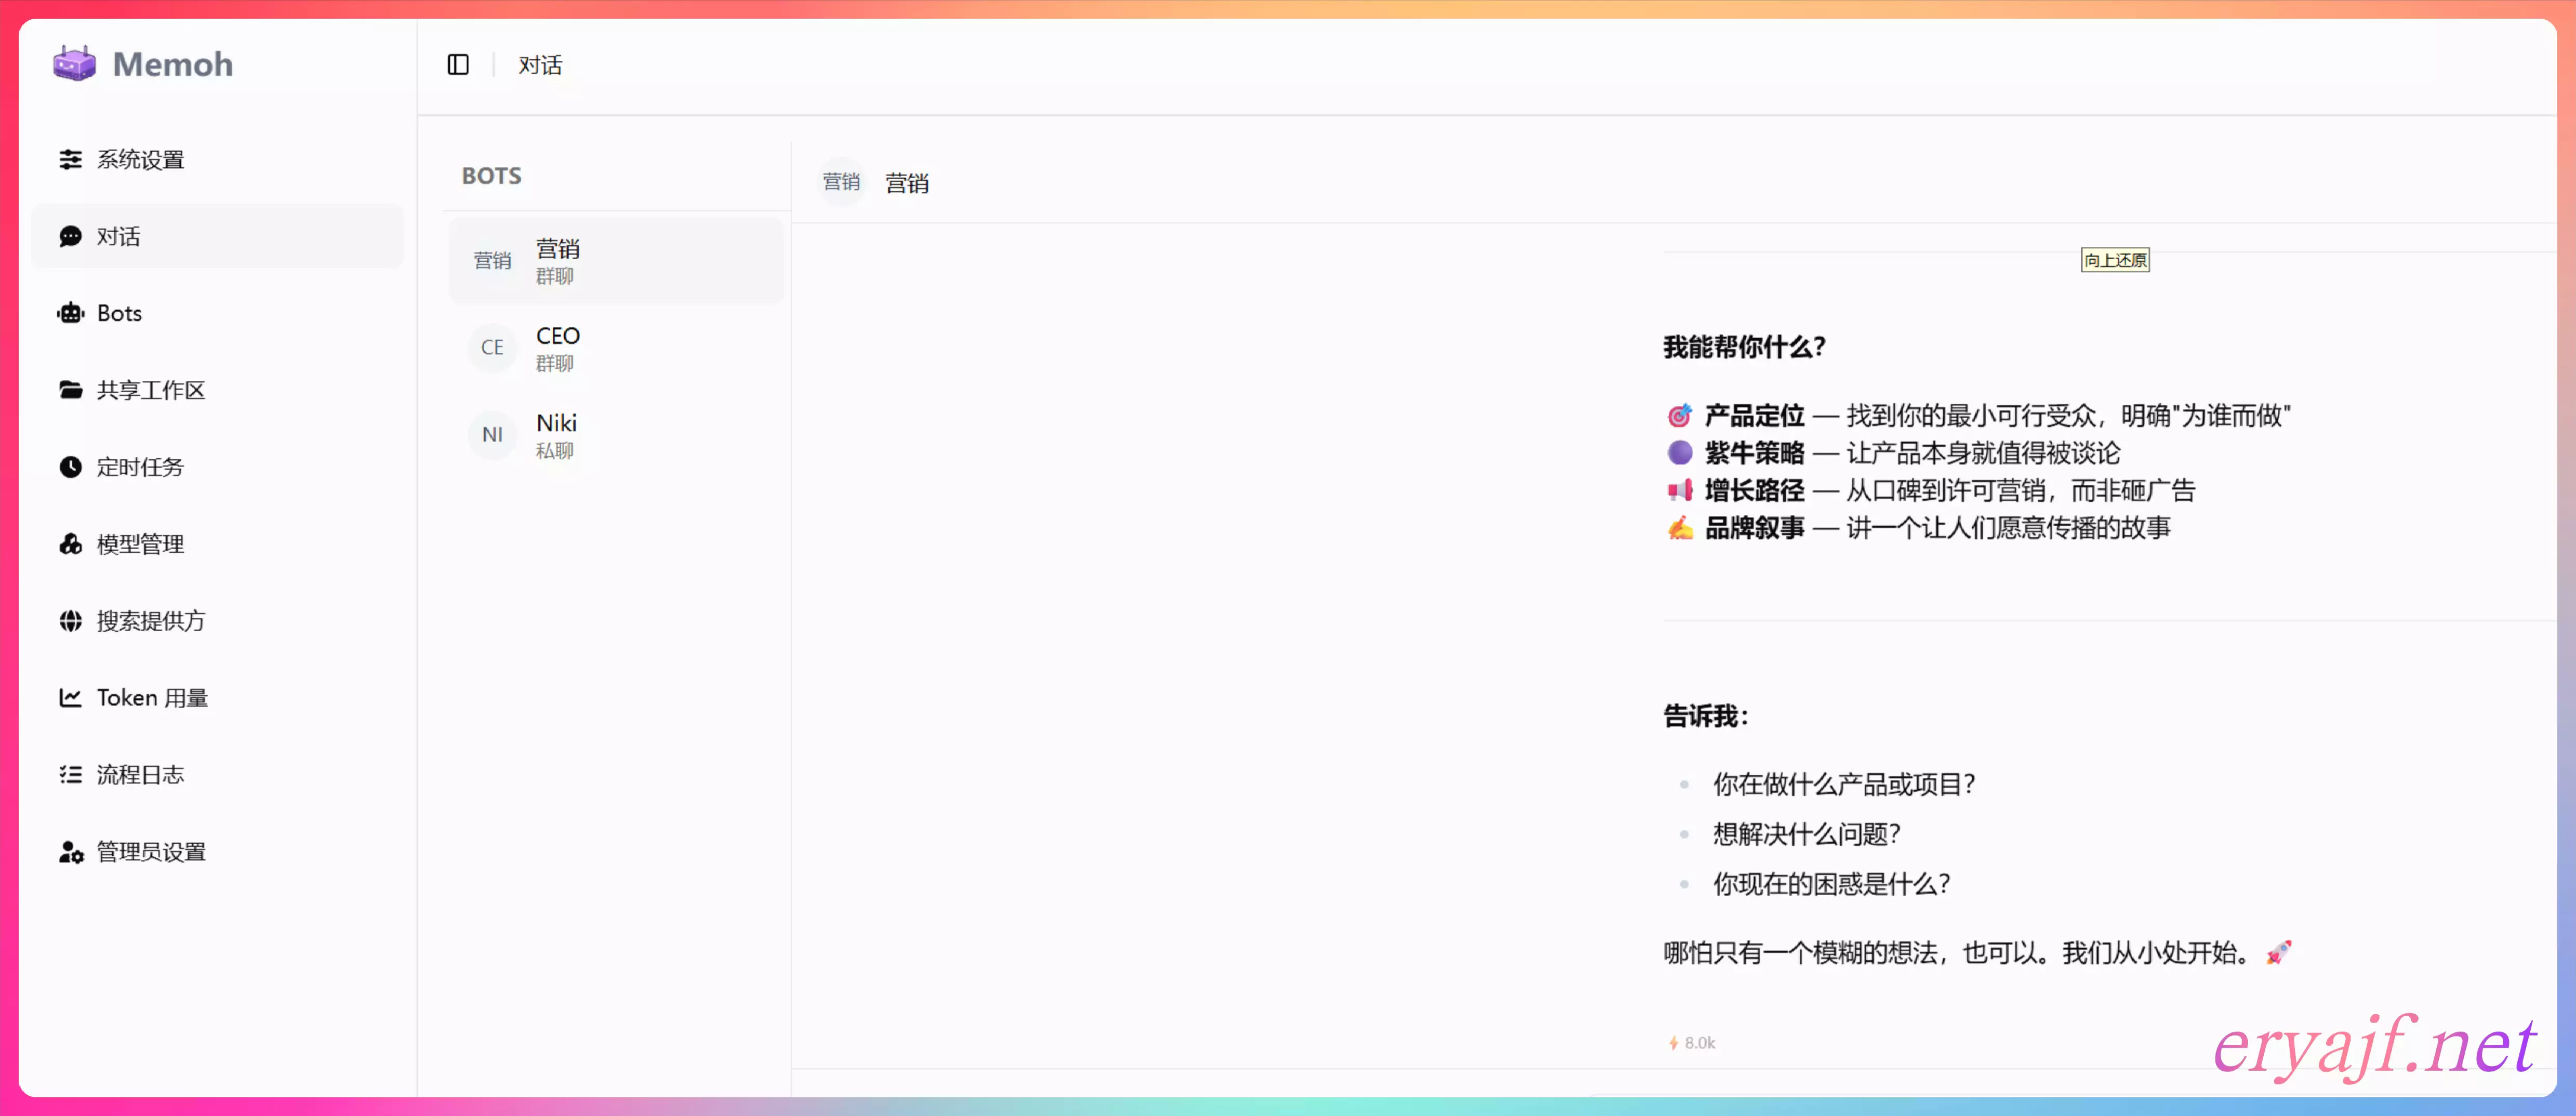Open 搜索提供方 via the globe icon
Screen dimensions: 2576x1116
pos(70,621)
